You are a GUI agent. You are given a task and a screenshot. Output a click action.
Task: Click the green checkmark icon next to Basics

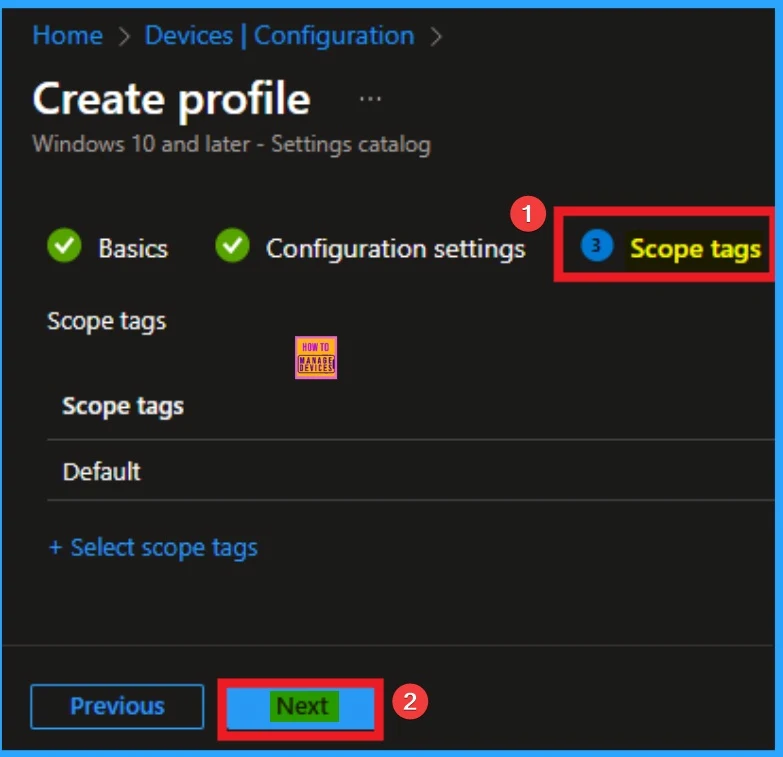coord(65,247)
